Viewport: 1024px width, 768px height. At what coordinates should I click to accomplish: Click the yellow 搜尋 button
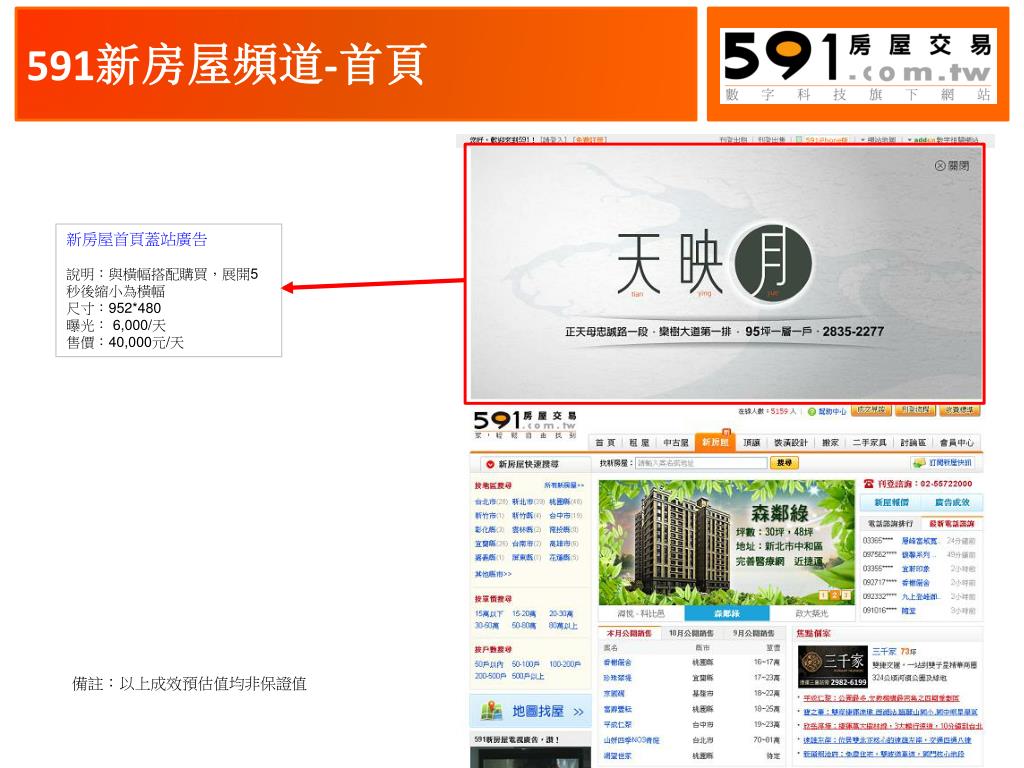point(784,463)
